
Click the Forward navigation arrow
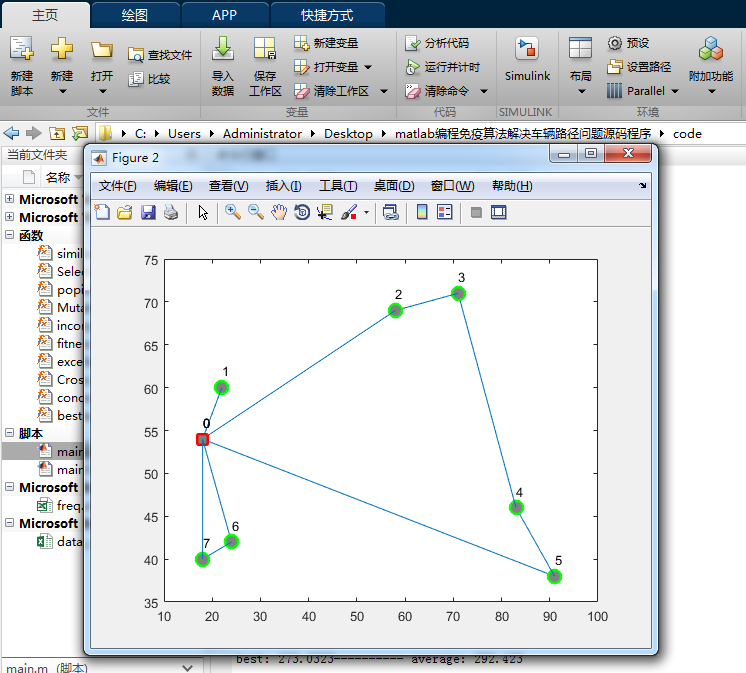33,133
